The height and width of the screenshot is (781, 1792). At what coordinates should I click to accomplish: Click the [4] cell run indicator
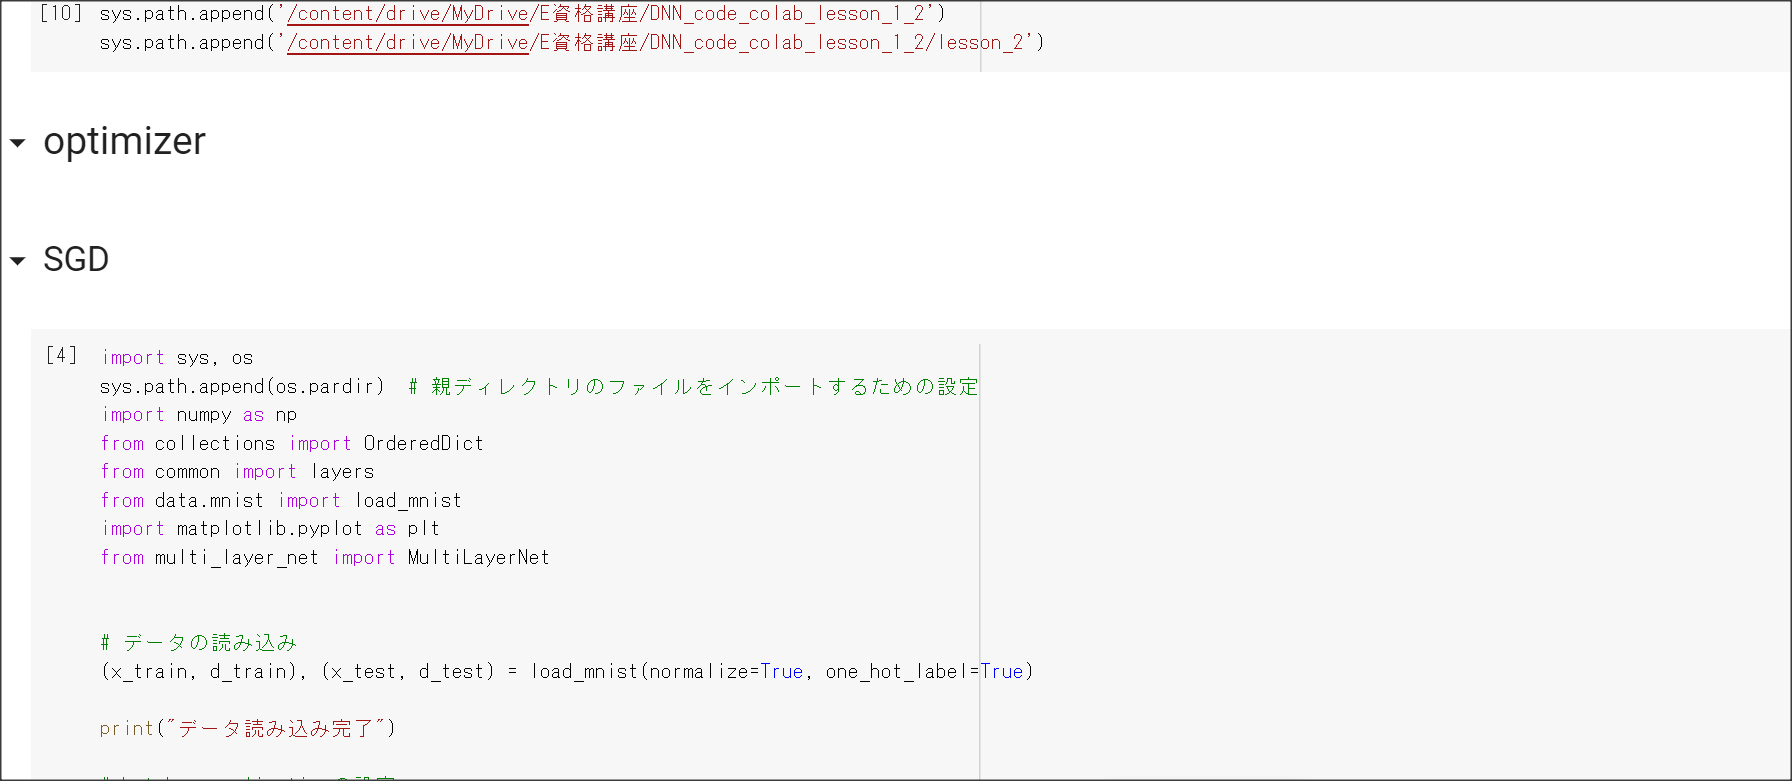pos(61,355)
